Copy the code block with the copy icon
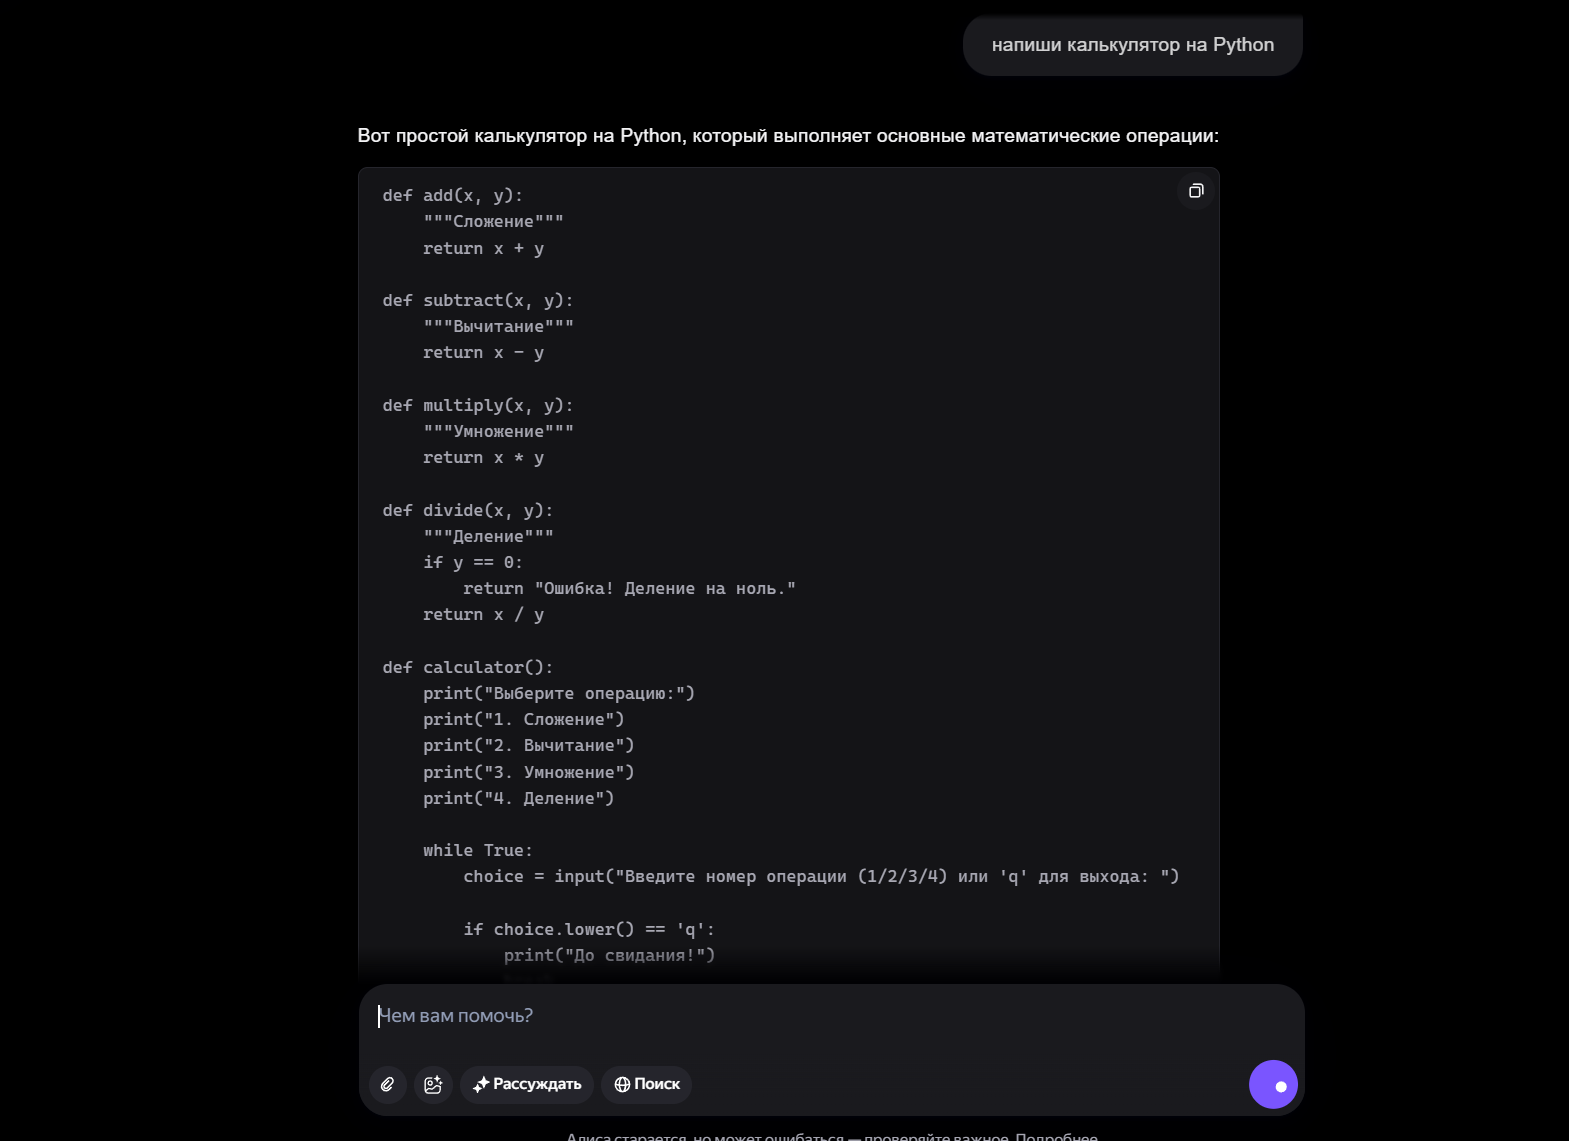 pos(1196,191)
